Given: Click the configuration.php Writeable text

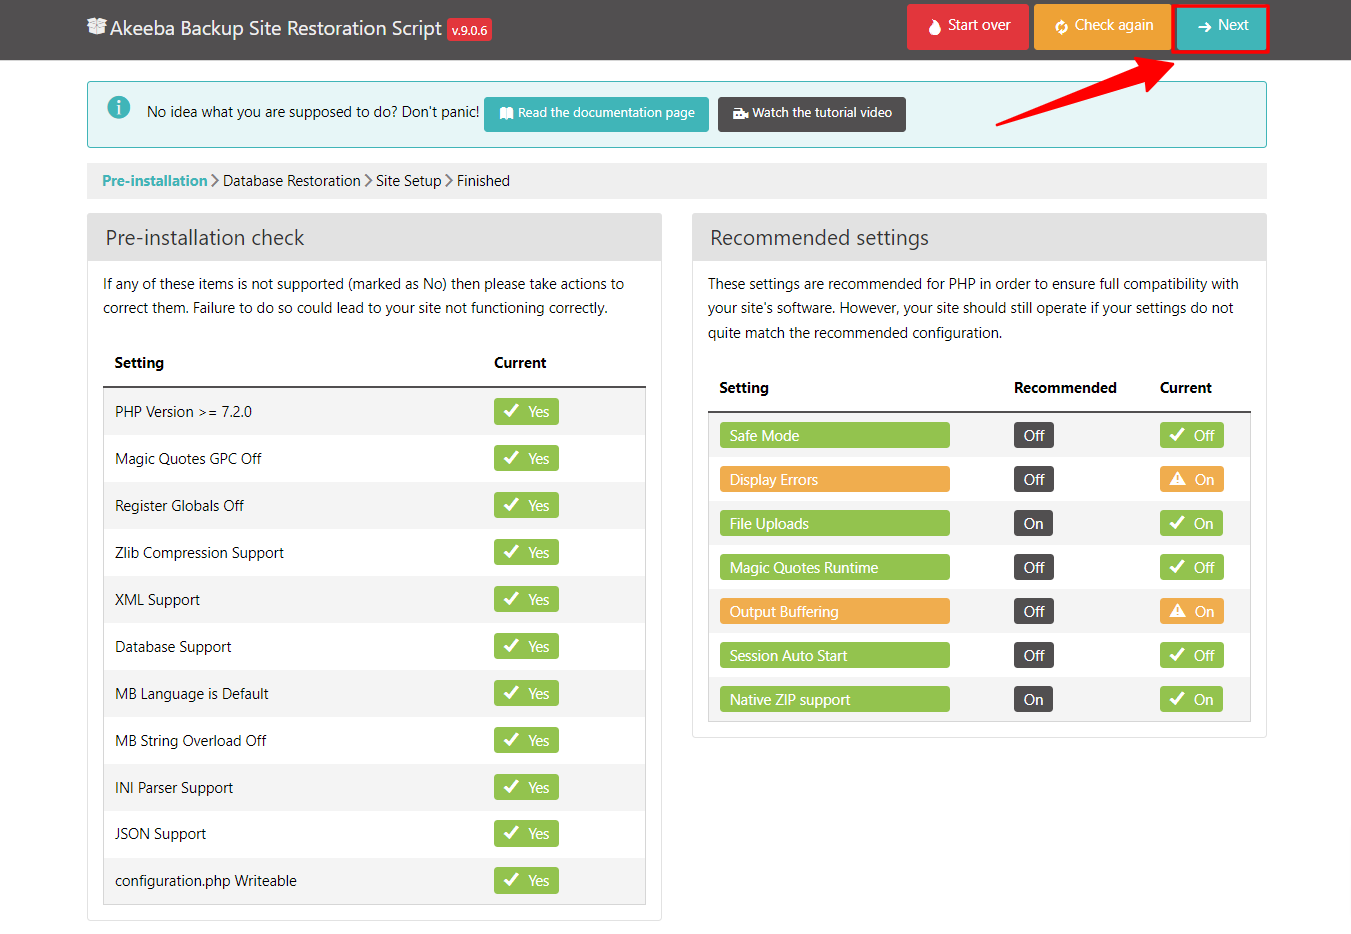Looking at the screenshot, I should pos(205,881).
